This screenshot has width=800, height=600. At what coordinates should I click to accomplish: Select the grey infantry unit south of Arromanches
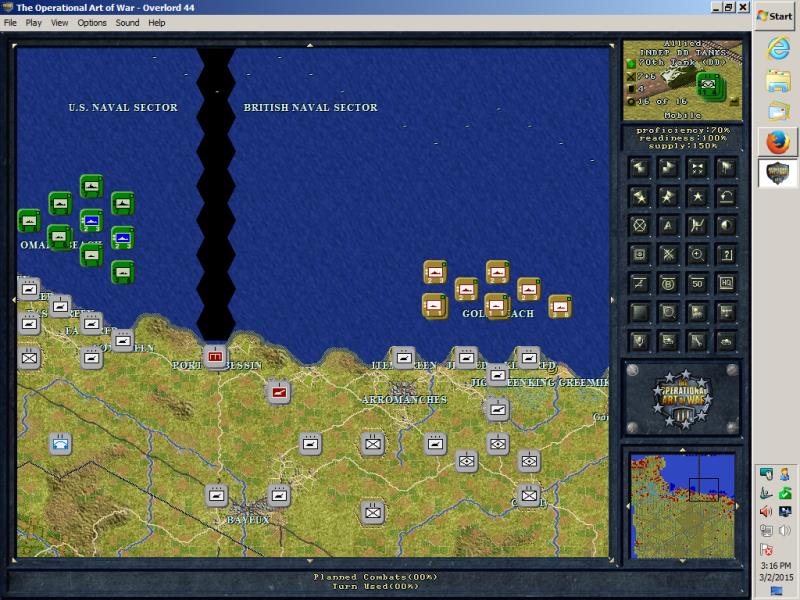(373, 444)
